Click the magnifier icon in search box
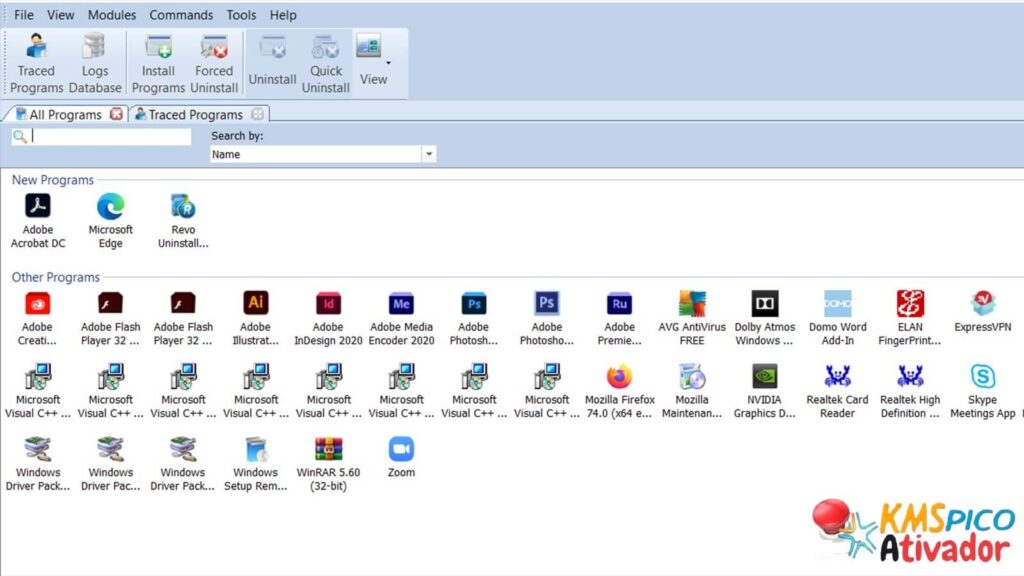The height and width of the screenshot is (576, 1024). [x=20, y=136]
